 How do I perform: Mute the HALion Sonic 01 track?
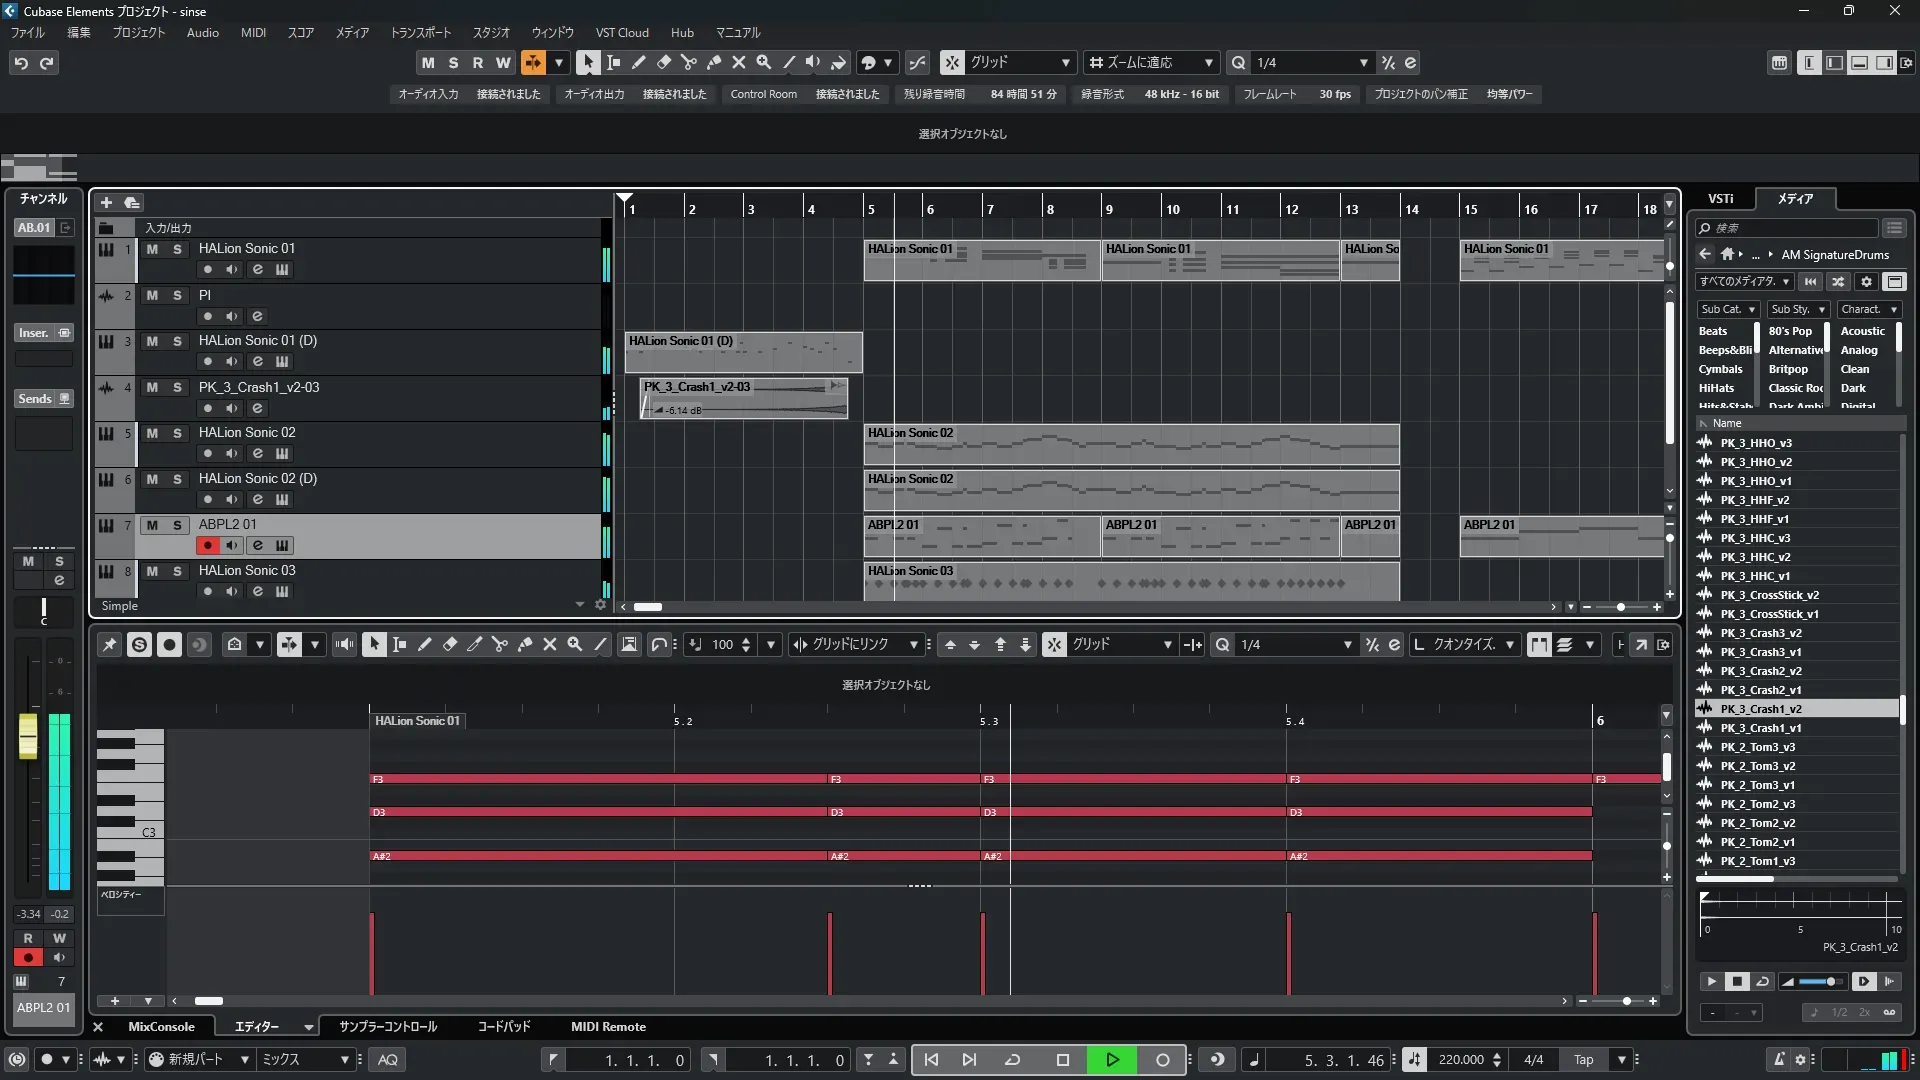tap(152, 249)
